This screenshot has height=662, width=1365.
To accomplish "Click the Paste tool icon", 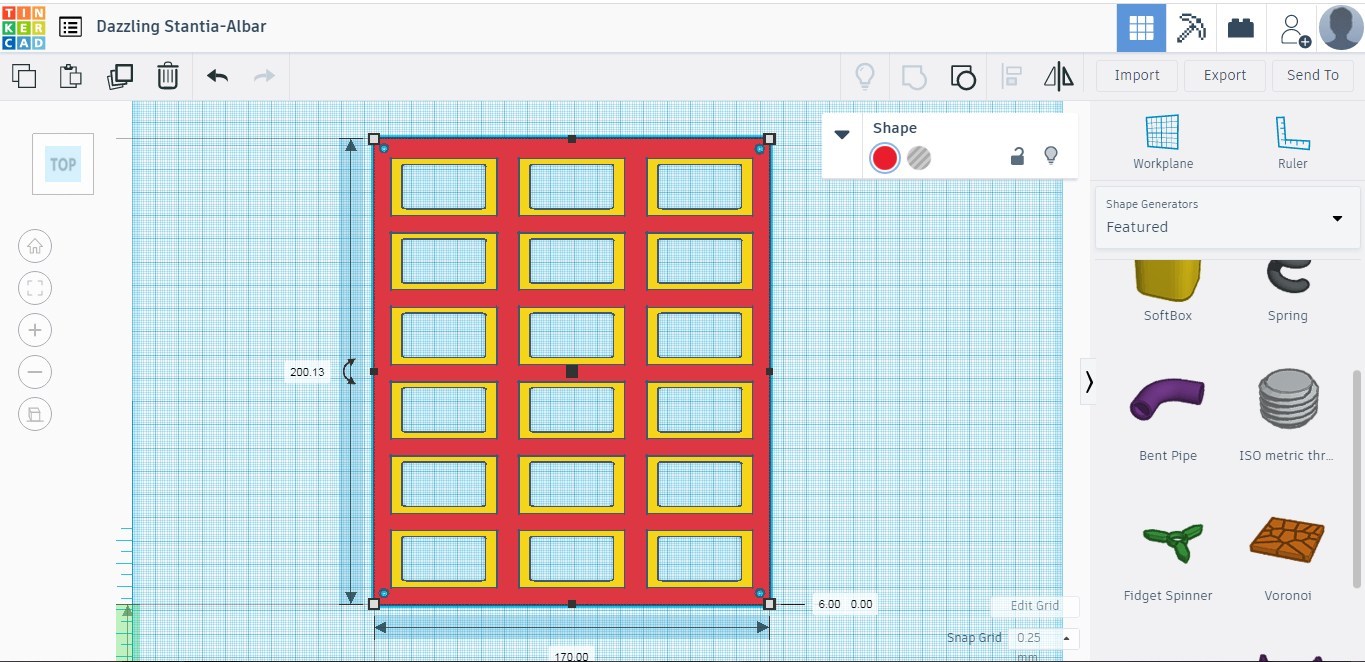I will pyautogui.click(x=70, y=76).
